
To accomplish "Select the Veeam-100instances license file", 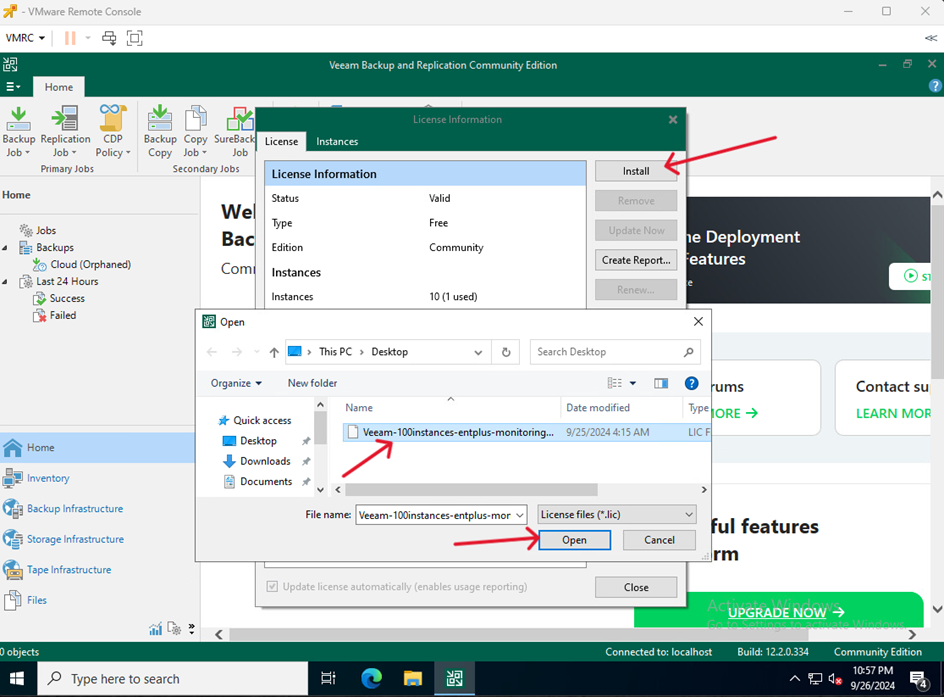I will point(456,433).
